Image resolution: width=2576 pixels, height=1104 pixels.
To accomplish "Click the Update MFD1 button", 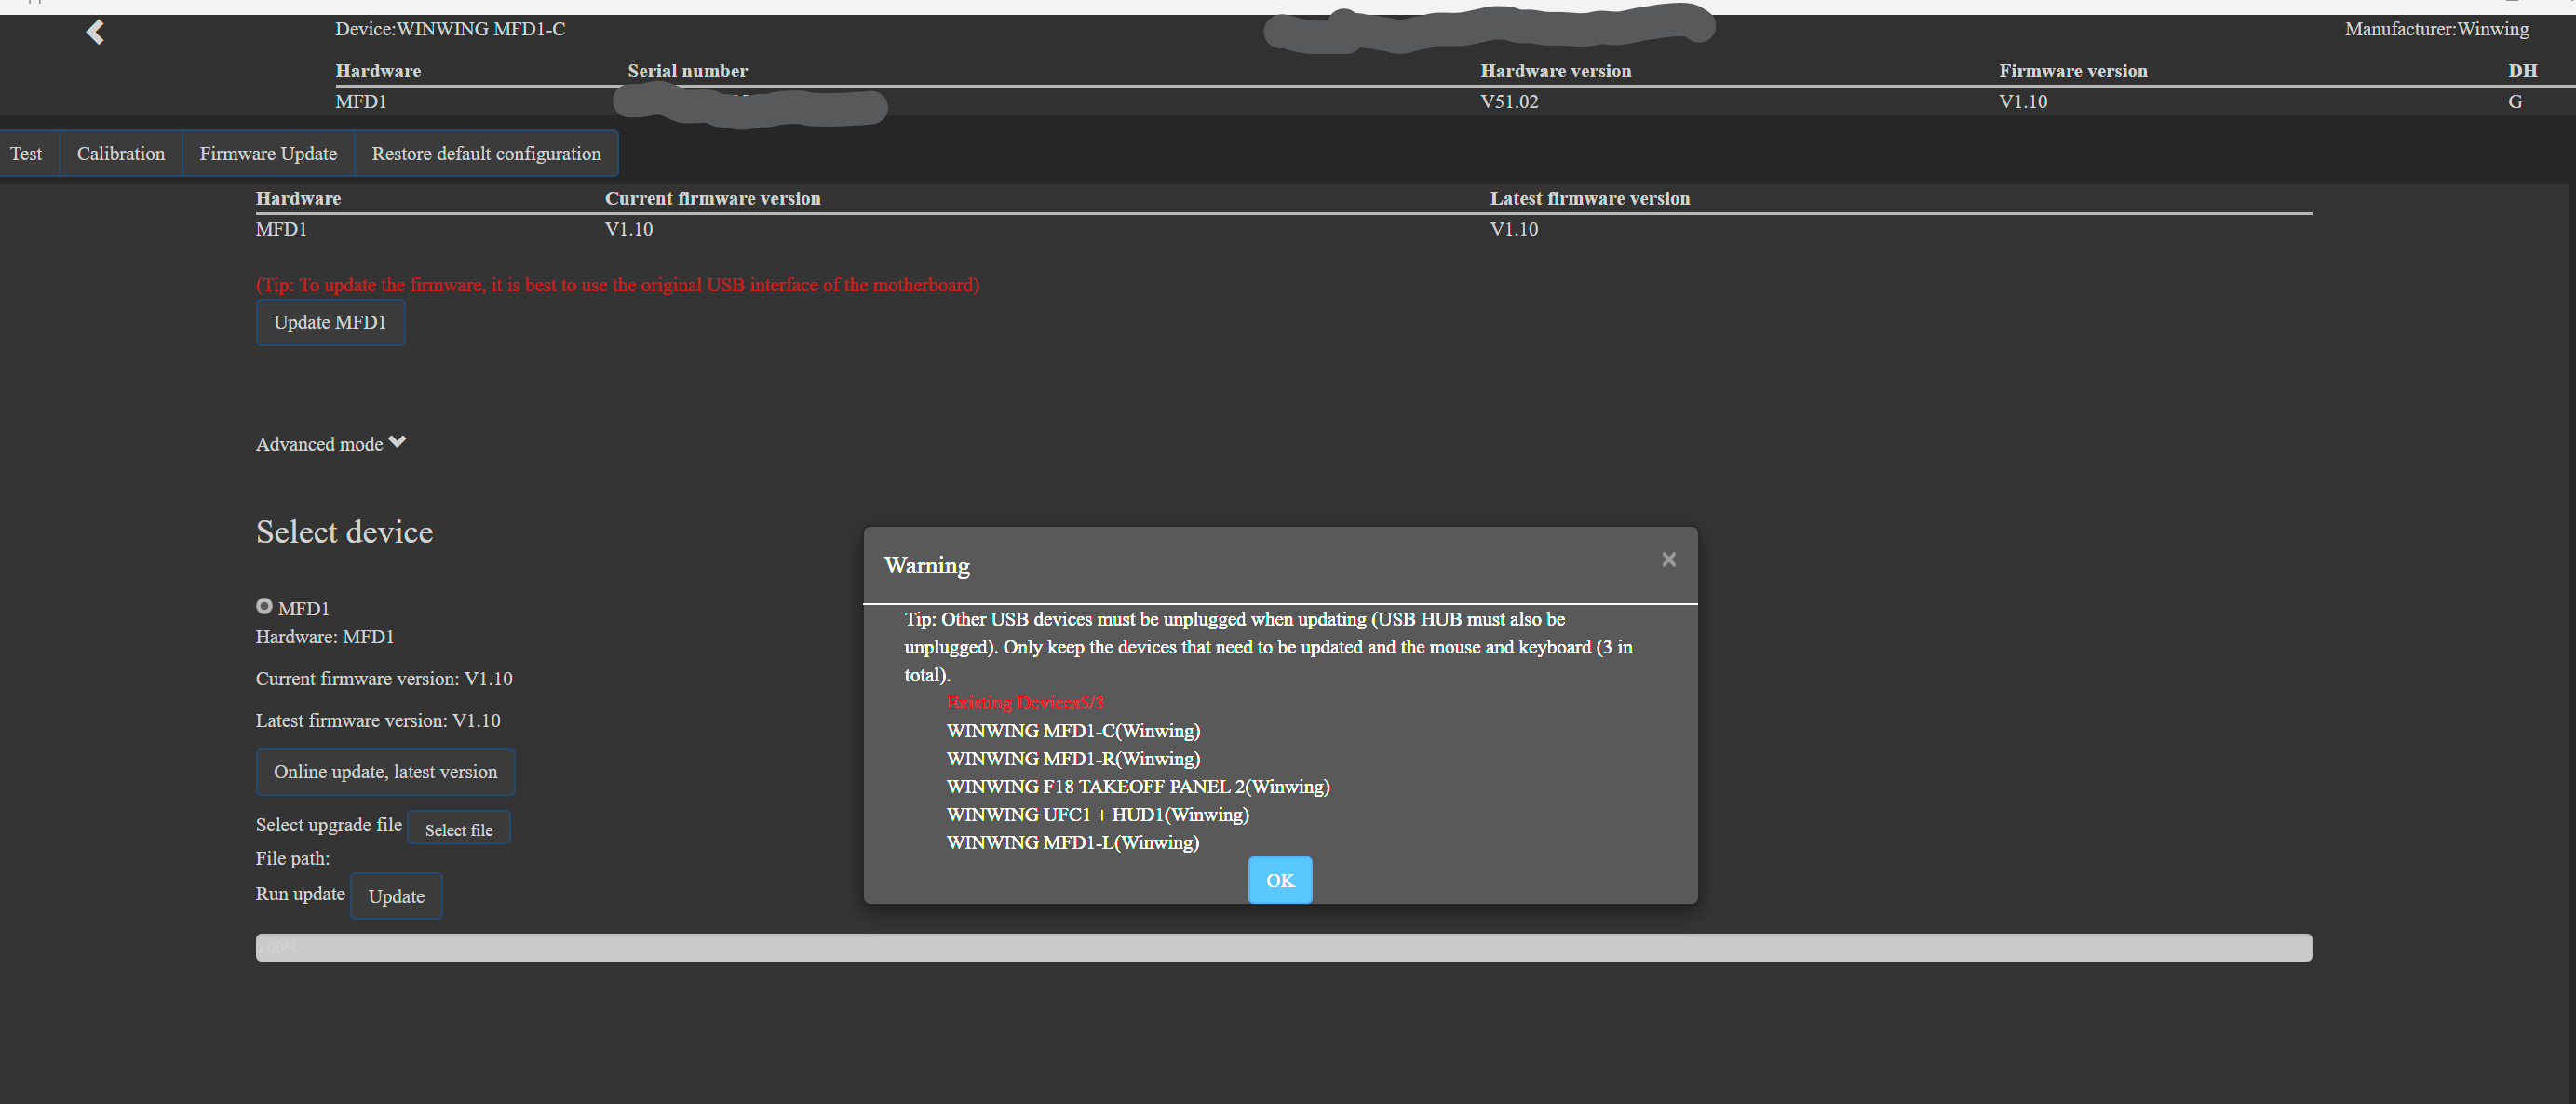I will (x=330, y=322).
